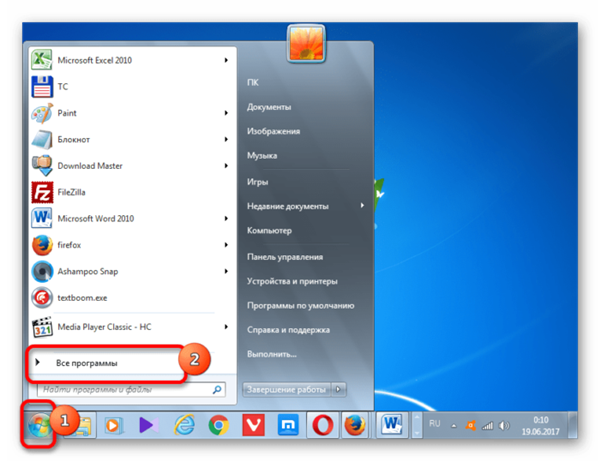Launch Internet Explorer from the taskbar

point(184,425)
